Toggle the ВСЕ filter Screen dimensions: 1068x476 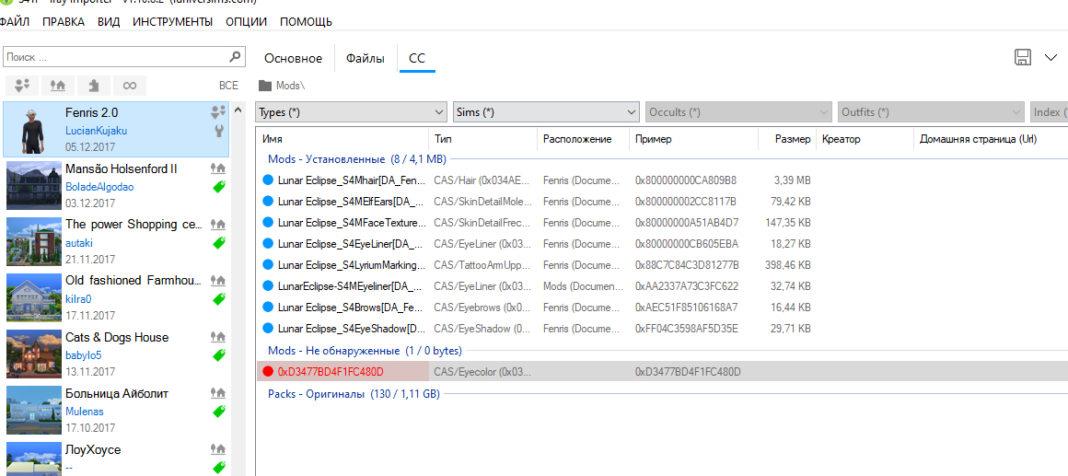pyautogui.click(x=227, y=86)
